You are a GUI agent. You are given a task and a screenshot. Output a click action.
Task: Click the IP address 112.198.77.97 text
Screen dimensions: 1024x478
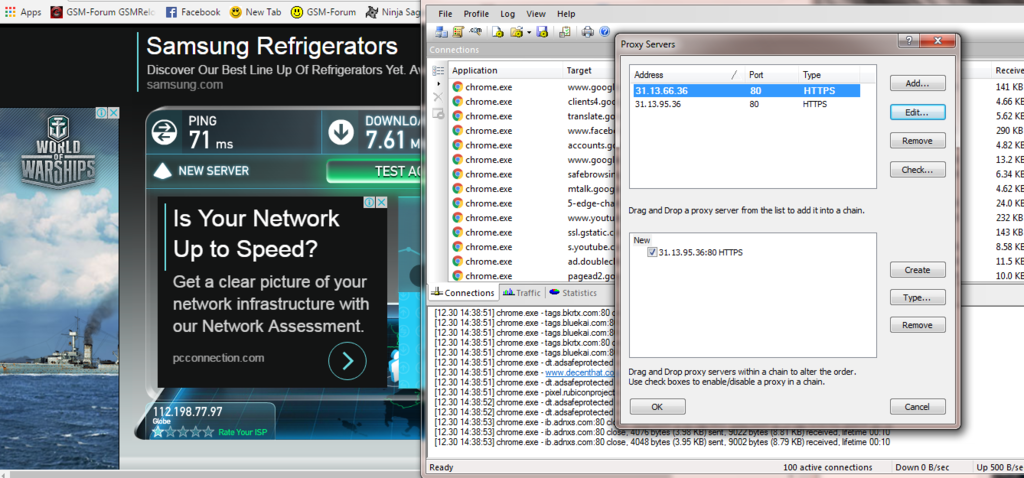coord(188,412)
